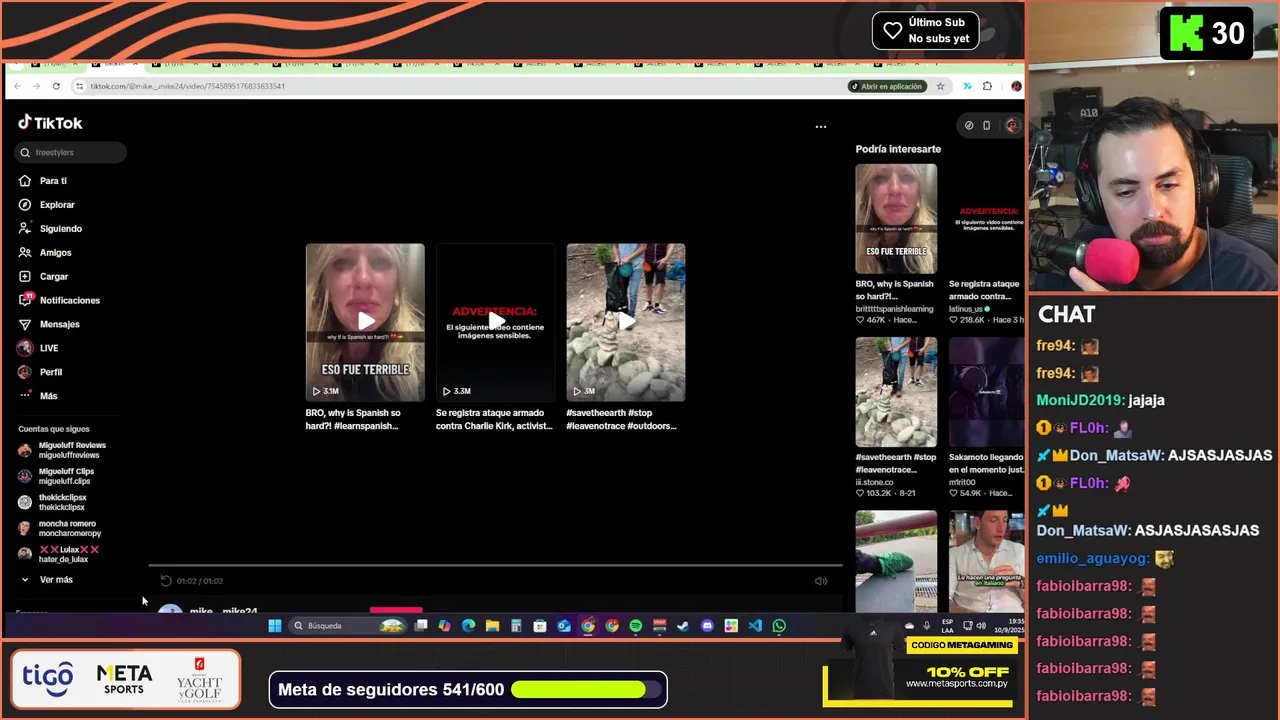Open followed account Migueluff Reviews

pyautogui.click(x=62, y=450)
